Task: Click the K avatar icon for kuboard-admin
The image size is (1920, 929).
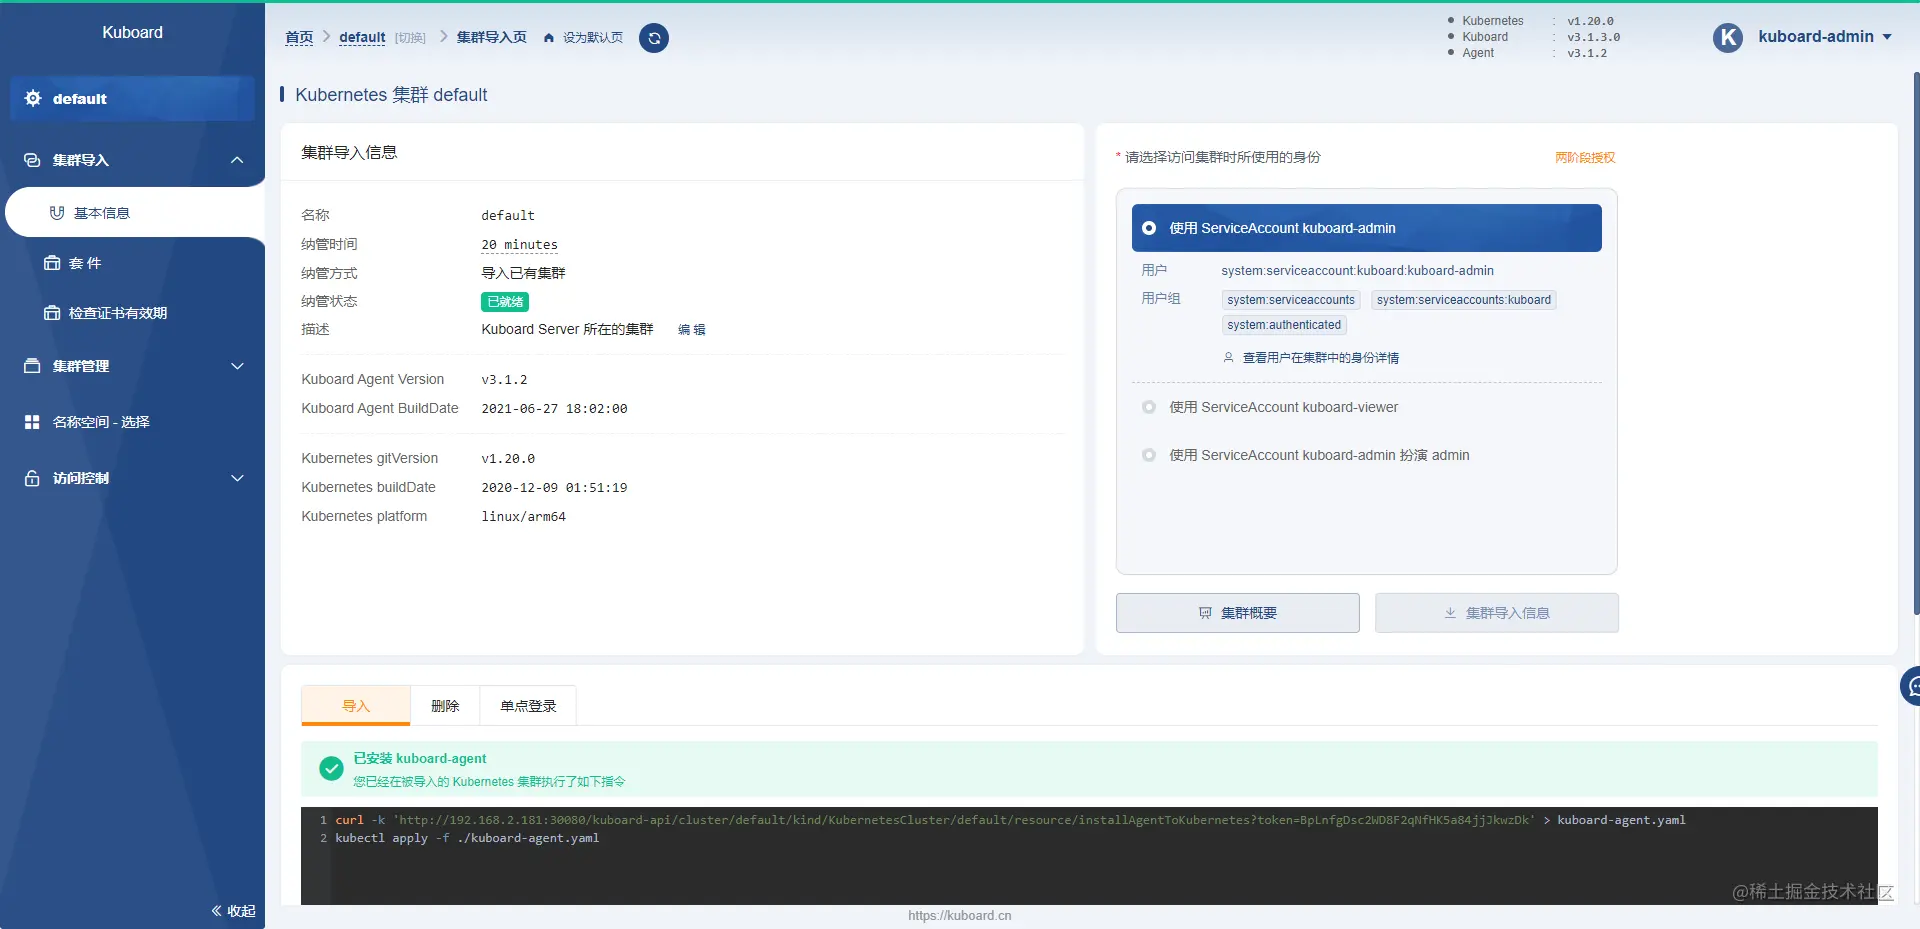Action: (x=1728, y=38)
